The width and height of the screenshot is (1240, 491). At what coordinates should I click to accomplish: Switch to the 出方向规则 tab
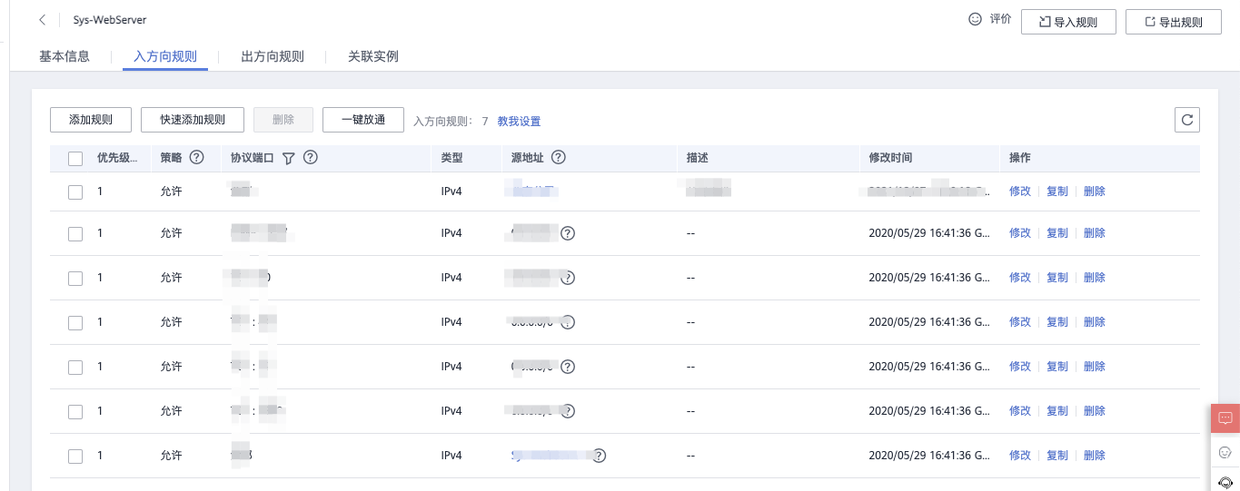tap(272, 56)
